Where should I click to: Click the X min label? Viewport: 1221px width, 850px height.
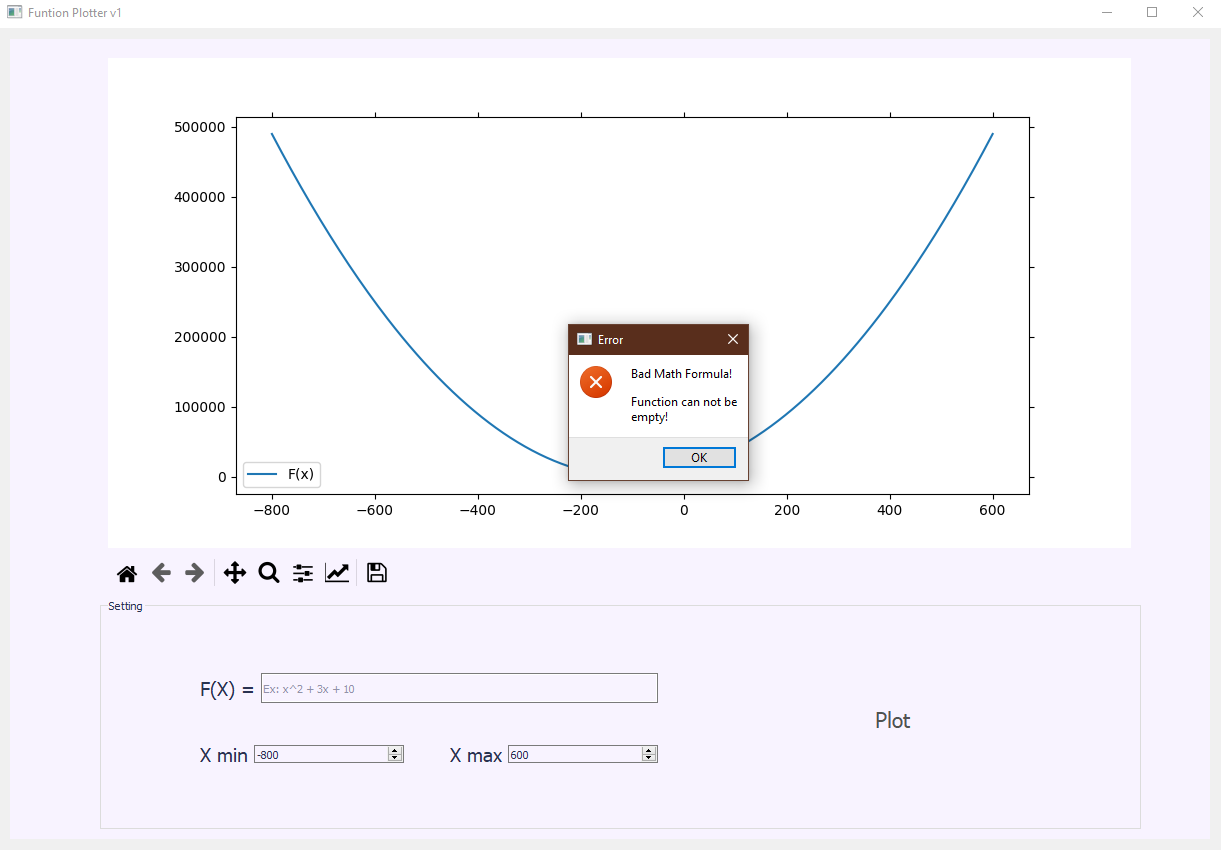(224, 755)
